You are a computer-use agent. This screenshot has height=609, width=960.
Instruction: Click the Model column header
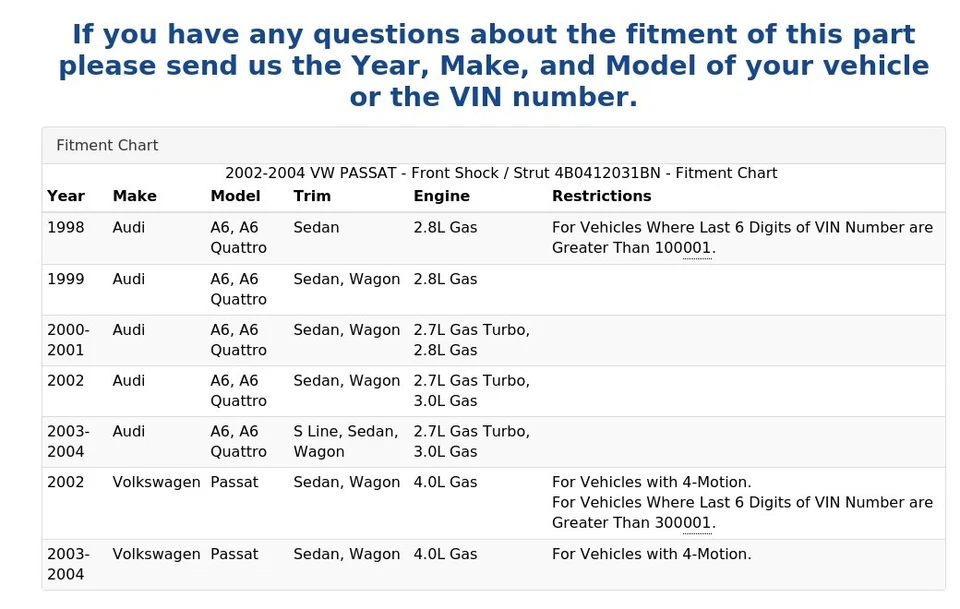(235, 196)
